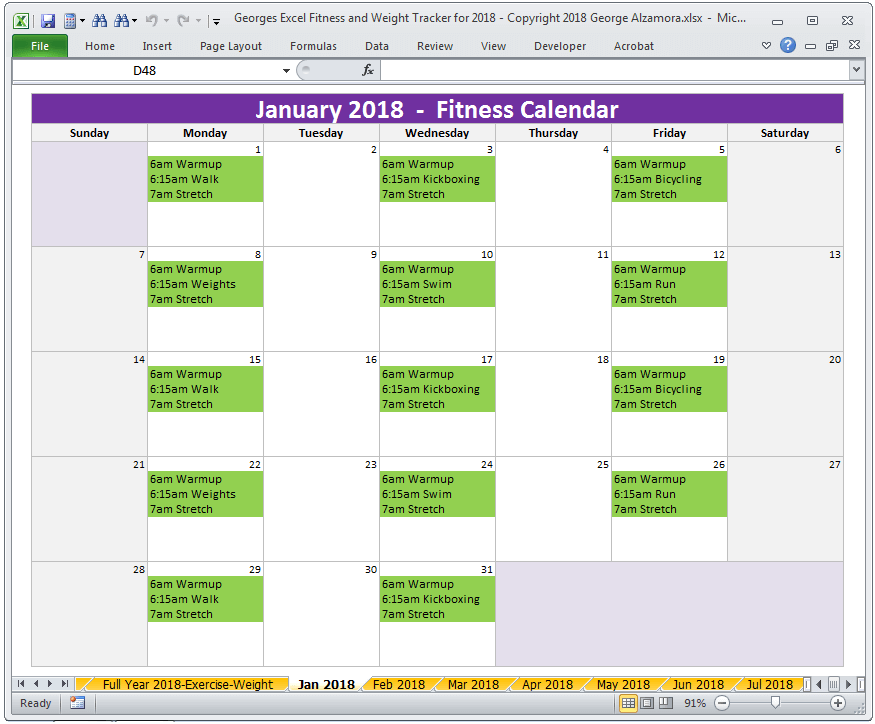Jump to the last sheet tab arrow
The height and width of the screenshot is (724, 875).
tap(65, 684)
